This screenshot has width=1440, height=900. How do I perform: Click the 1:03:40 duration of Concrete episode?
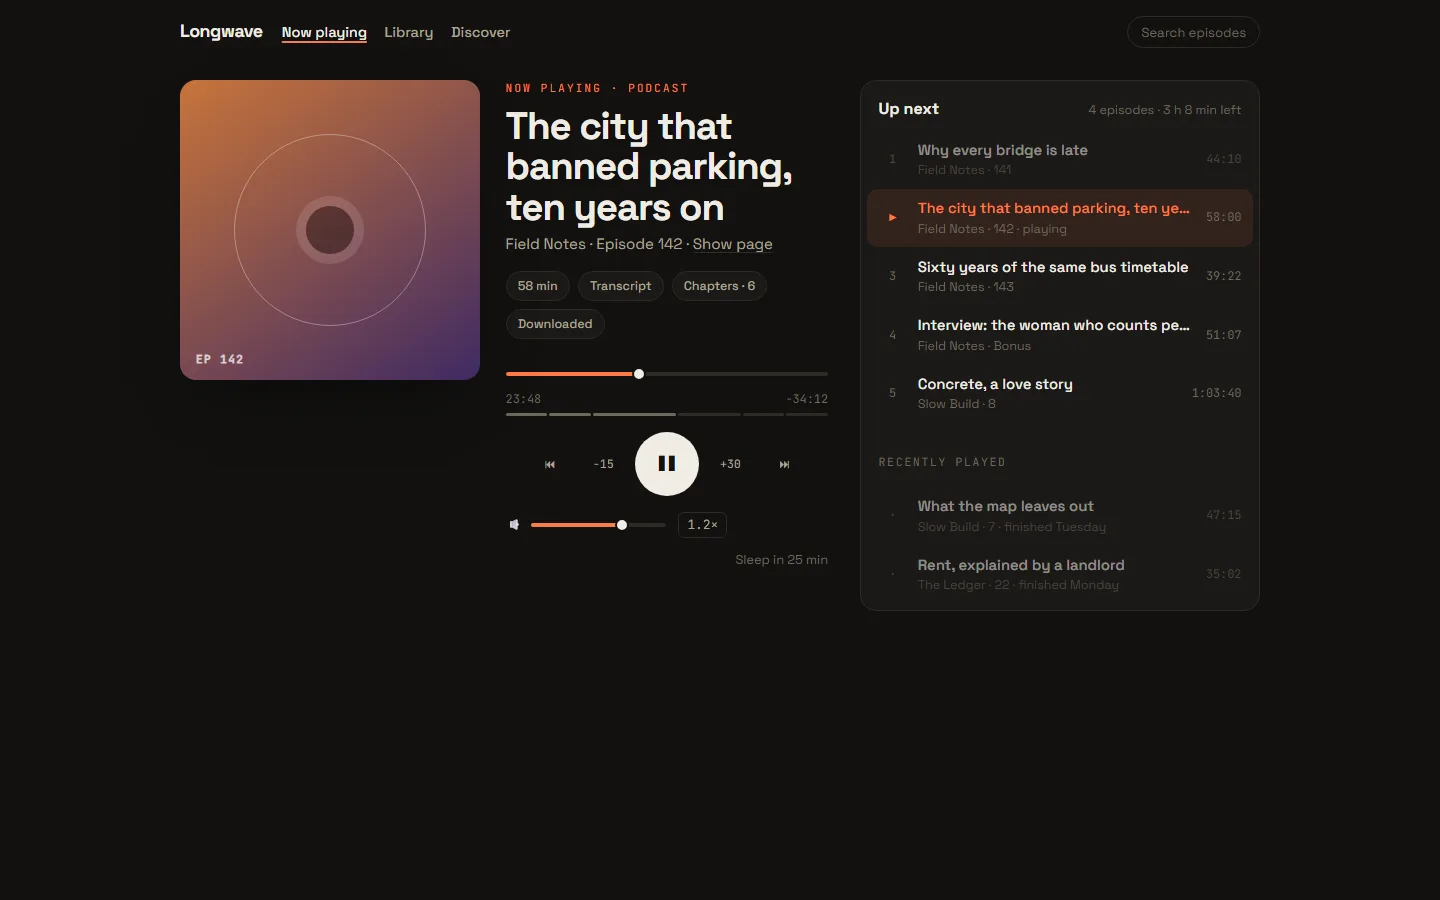[1216, 393]
